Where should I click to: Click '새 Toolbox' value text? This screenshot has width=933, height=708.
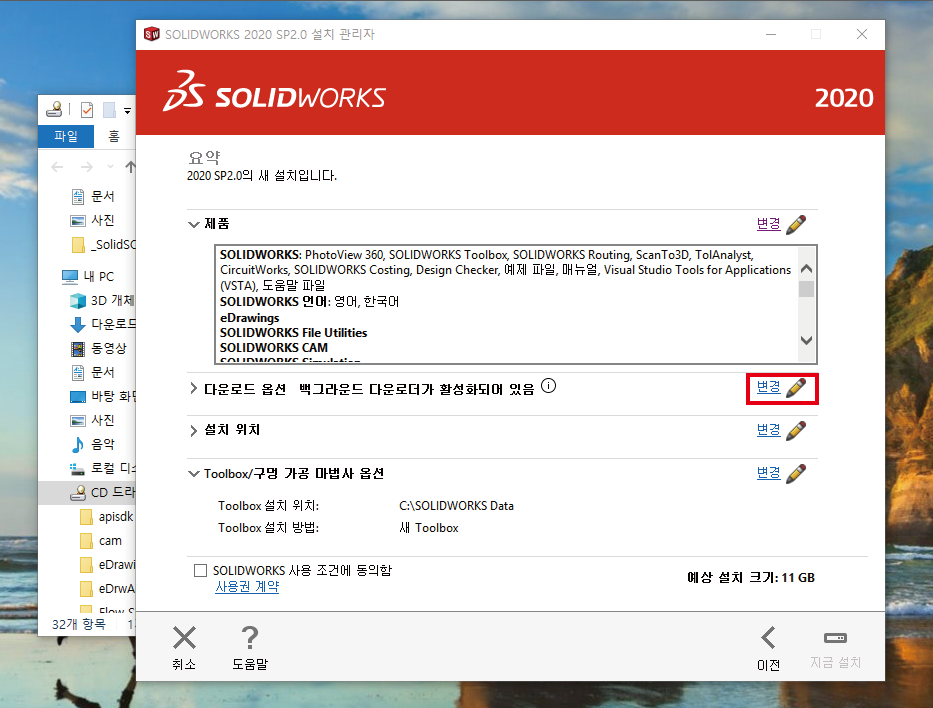coord(428,528)
